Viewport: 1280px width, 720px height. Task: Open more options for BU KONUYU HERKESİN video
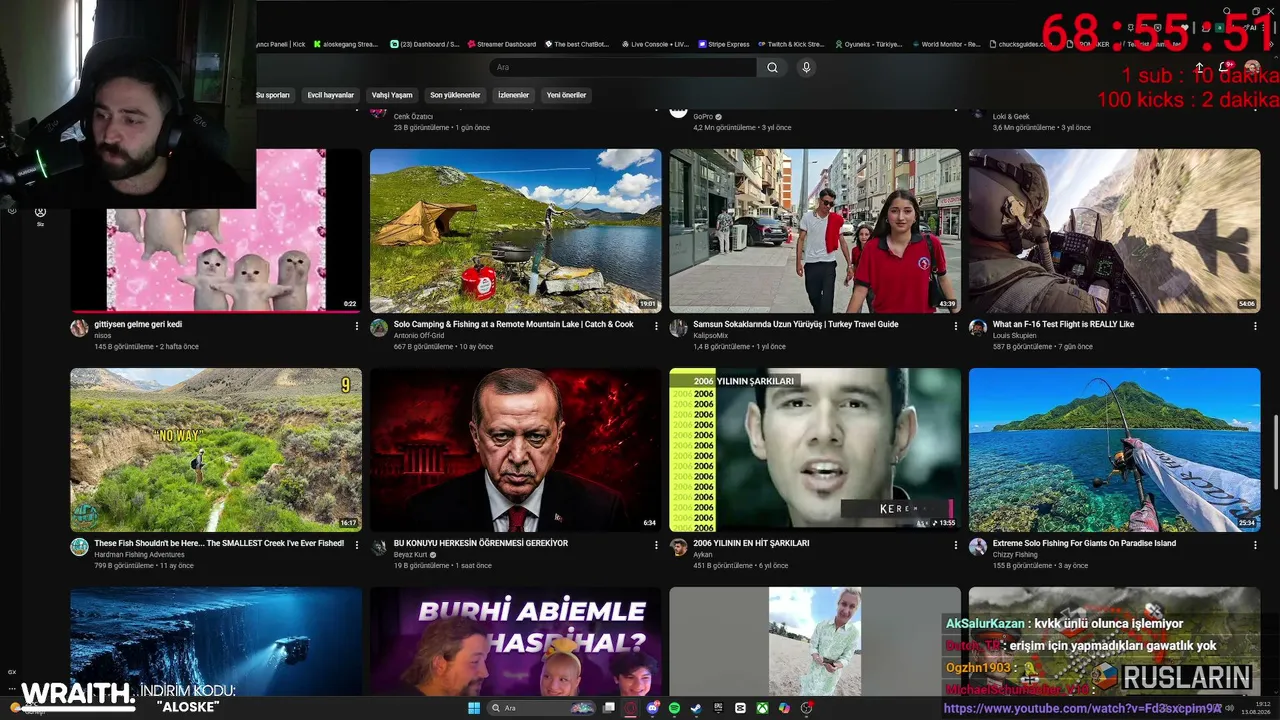pos(656,545)
